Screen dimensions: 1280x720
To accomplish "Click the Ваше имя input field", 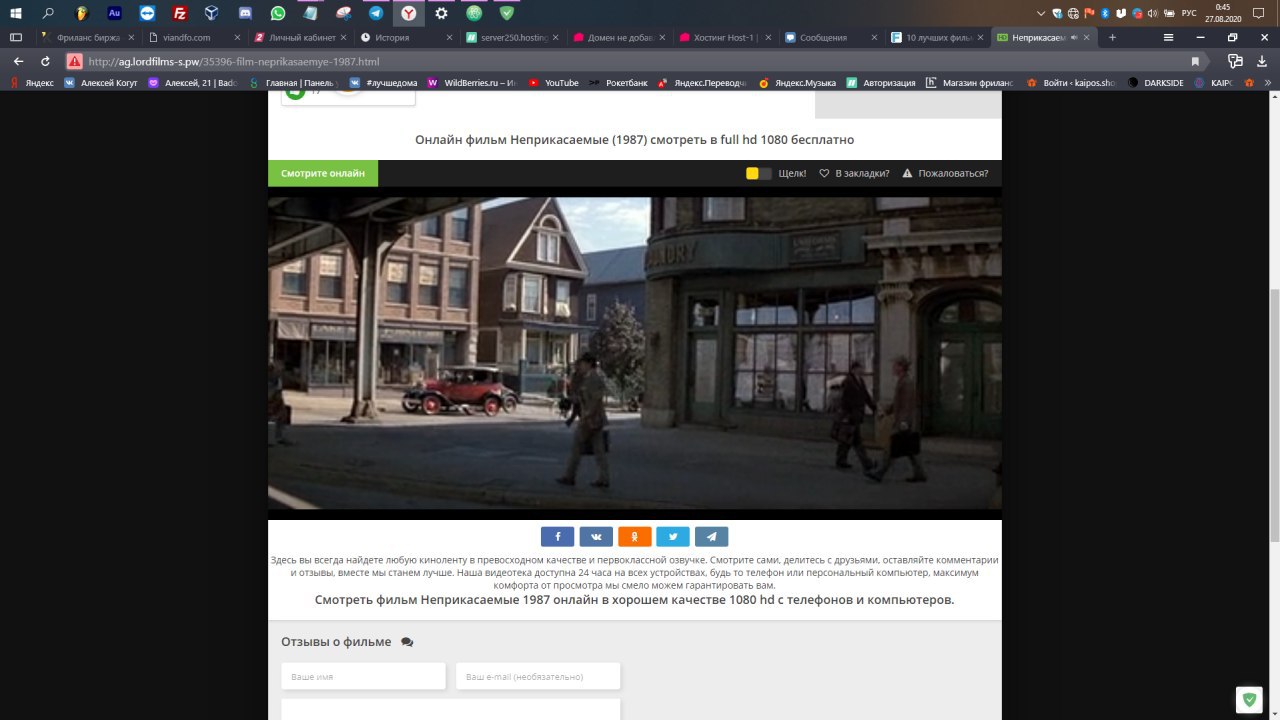I will point(363,676).
